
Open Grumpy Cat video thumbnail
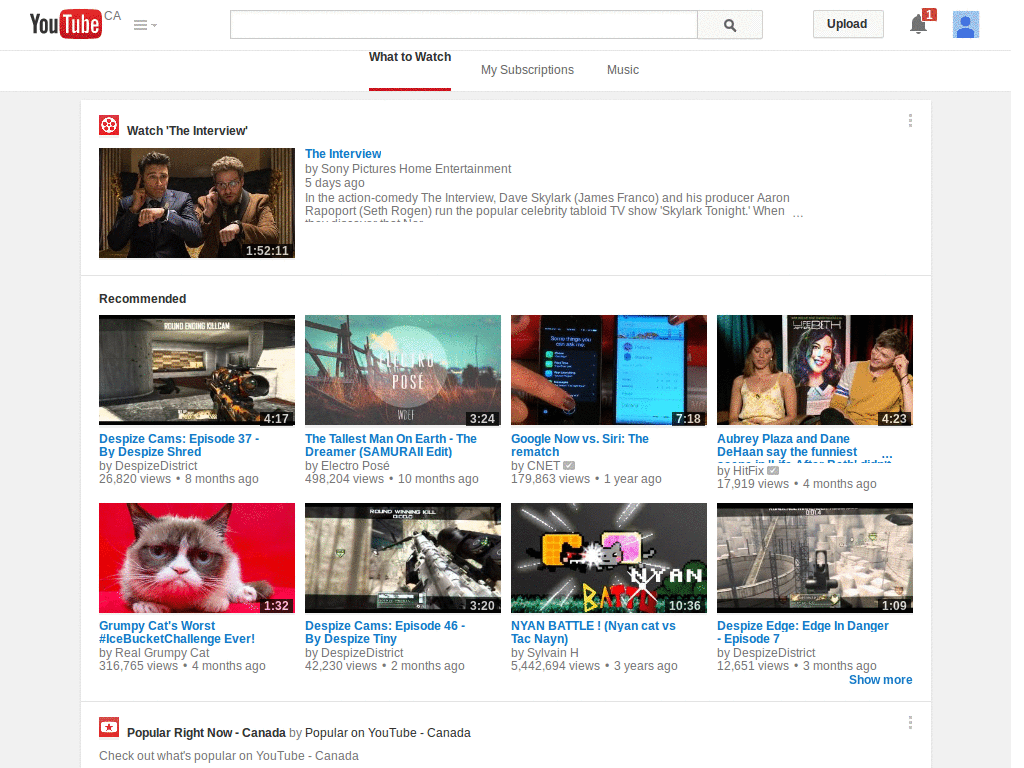coord(197,558)
